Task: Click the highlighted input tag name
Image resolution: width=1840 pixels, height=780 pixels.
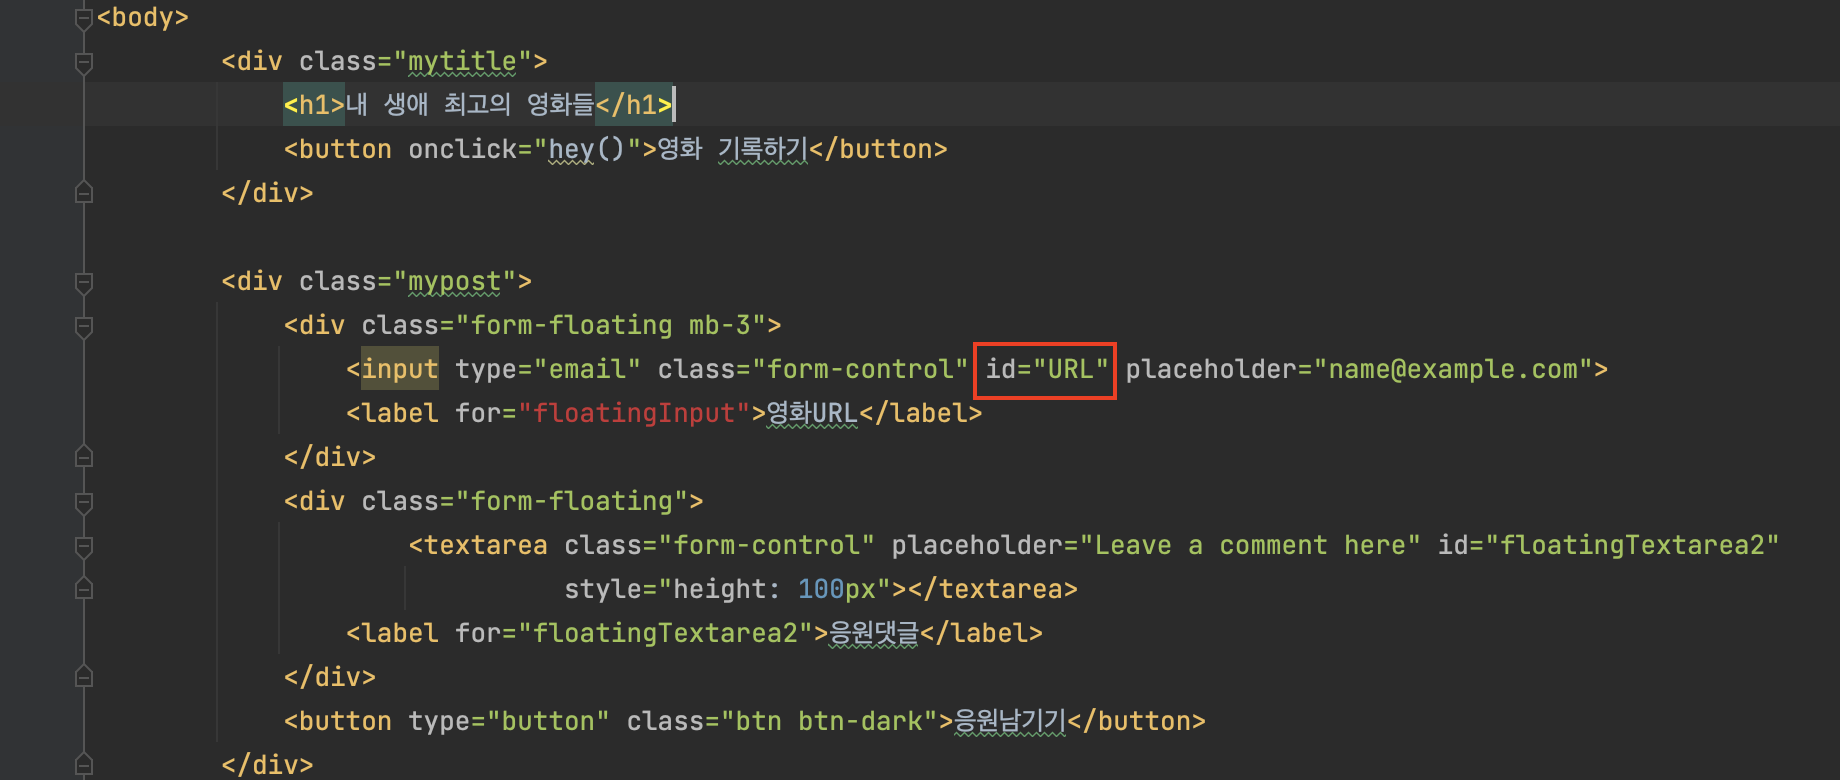Action: [x=400, y=370]
